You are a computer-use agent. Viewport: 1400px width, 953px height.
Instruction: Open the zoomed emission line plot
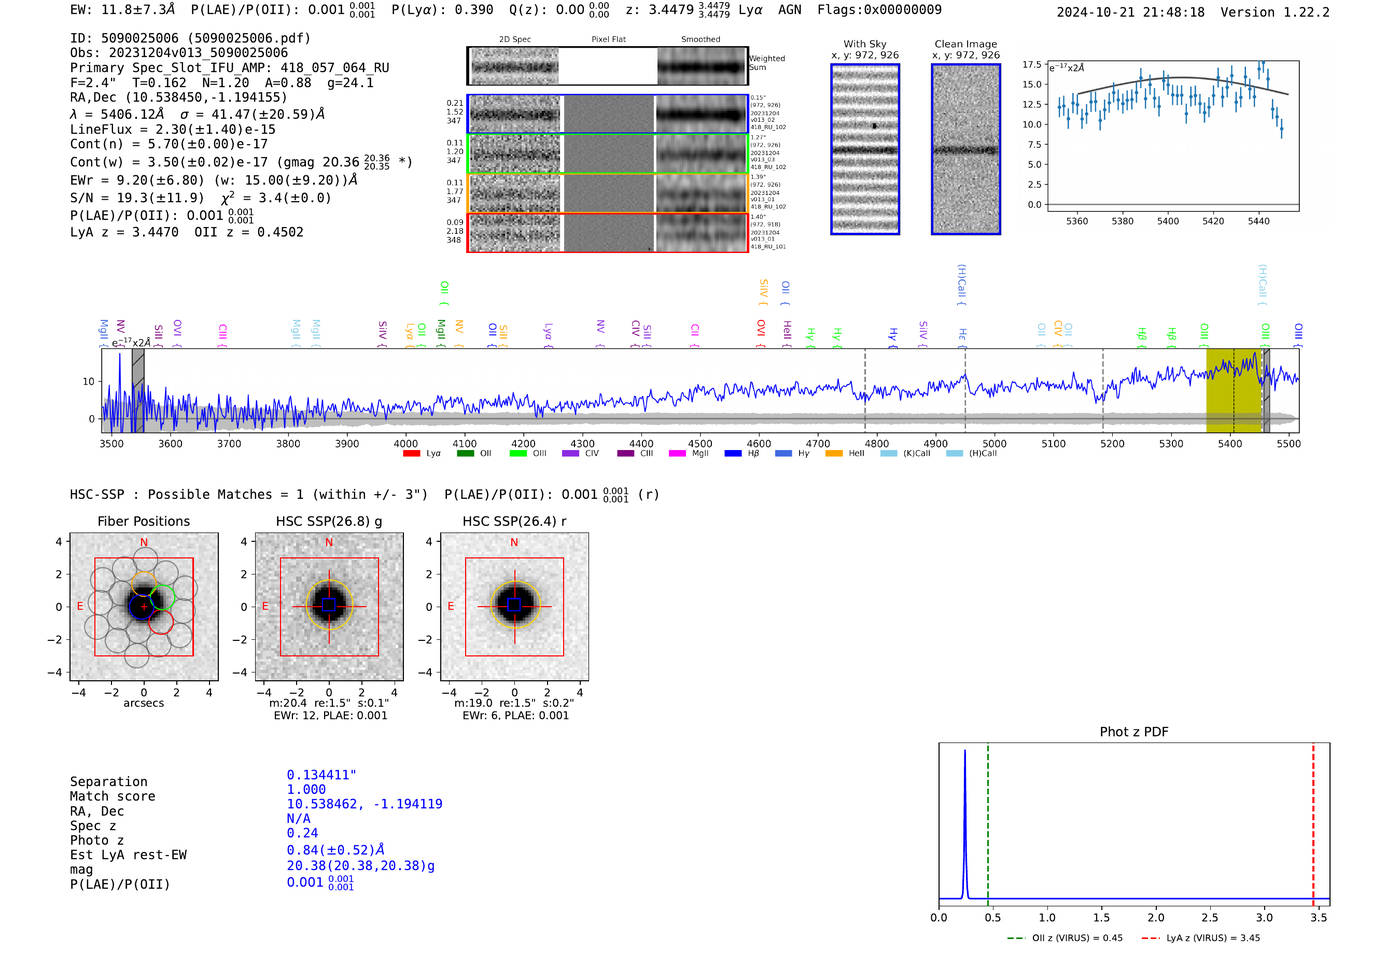coord(1172,135)
